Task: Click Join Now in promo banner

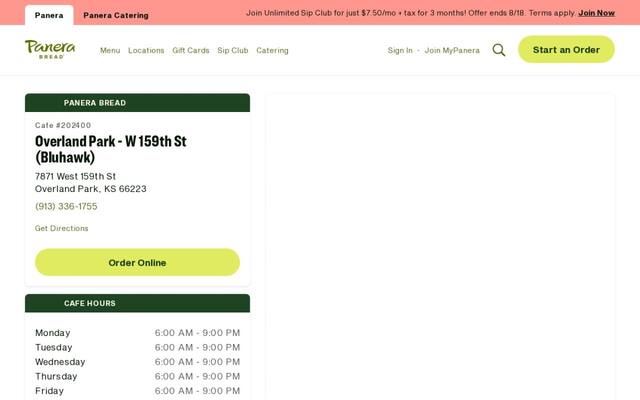Action: pyautogui.click(x=596, y=13)
